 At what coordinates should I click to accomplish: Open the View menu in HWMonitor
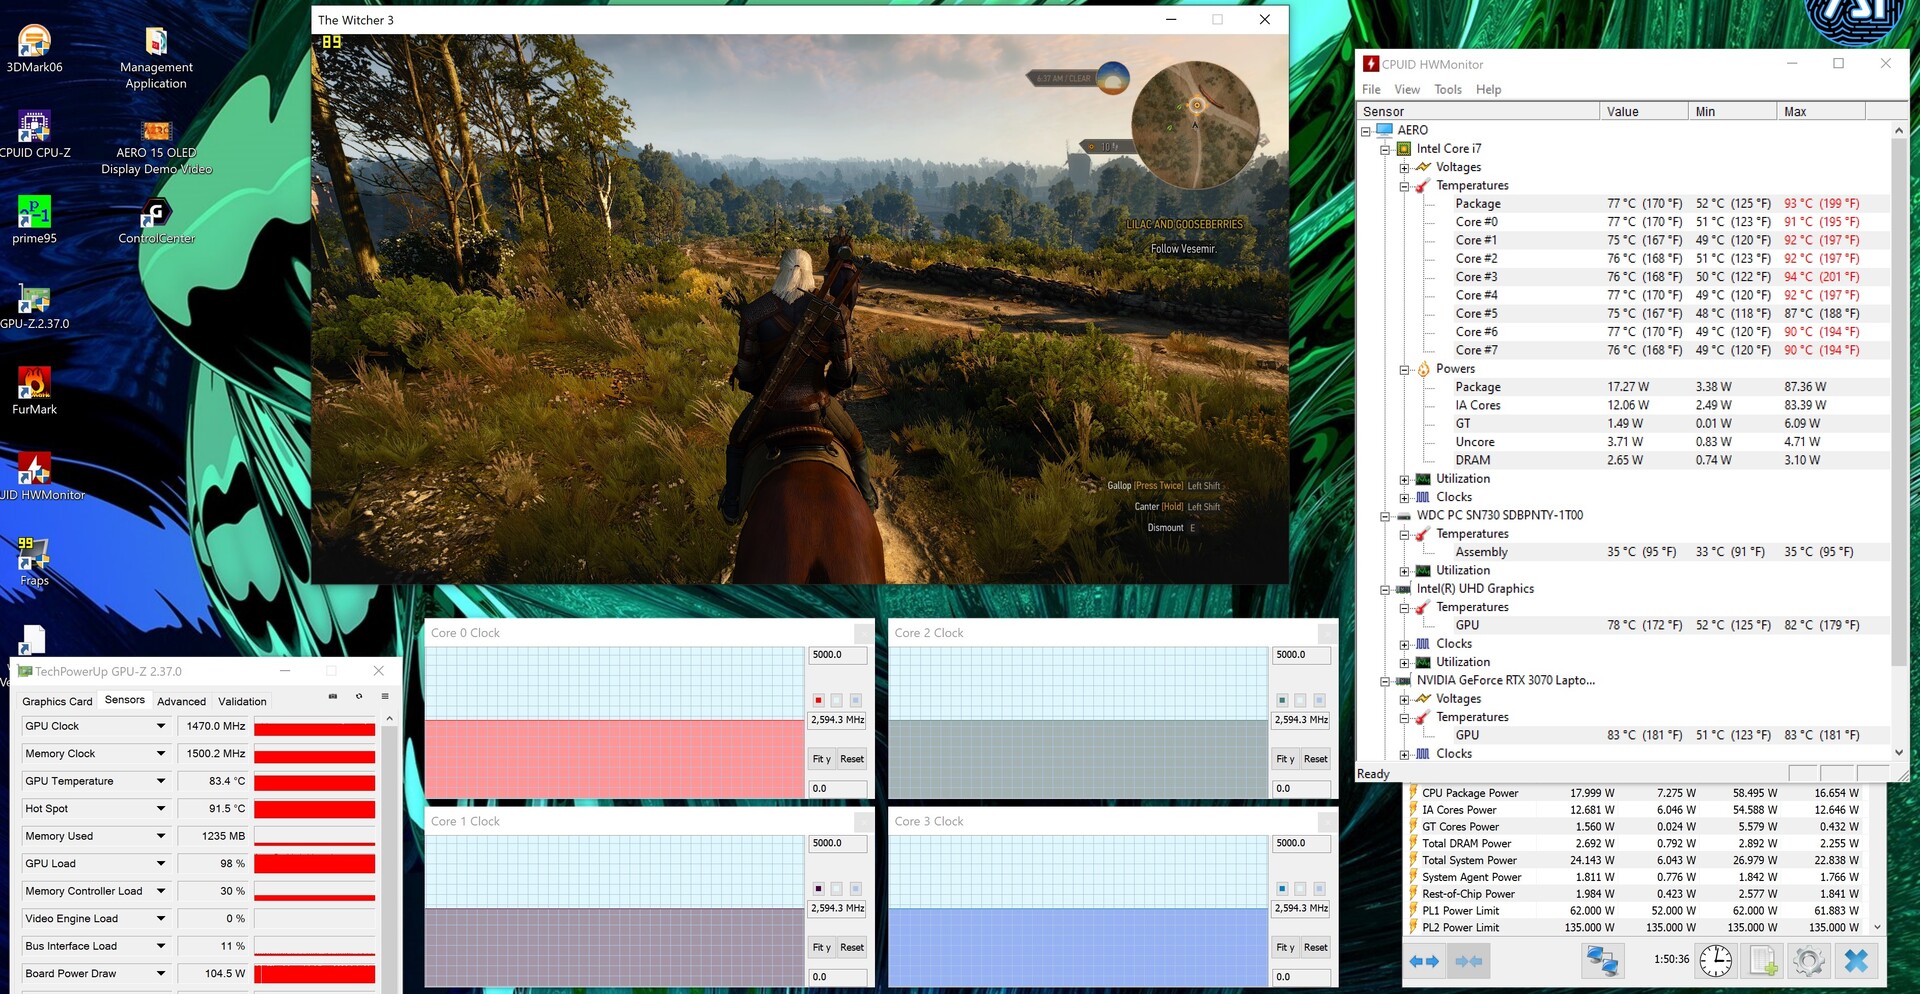pos(1407,90)
